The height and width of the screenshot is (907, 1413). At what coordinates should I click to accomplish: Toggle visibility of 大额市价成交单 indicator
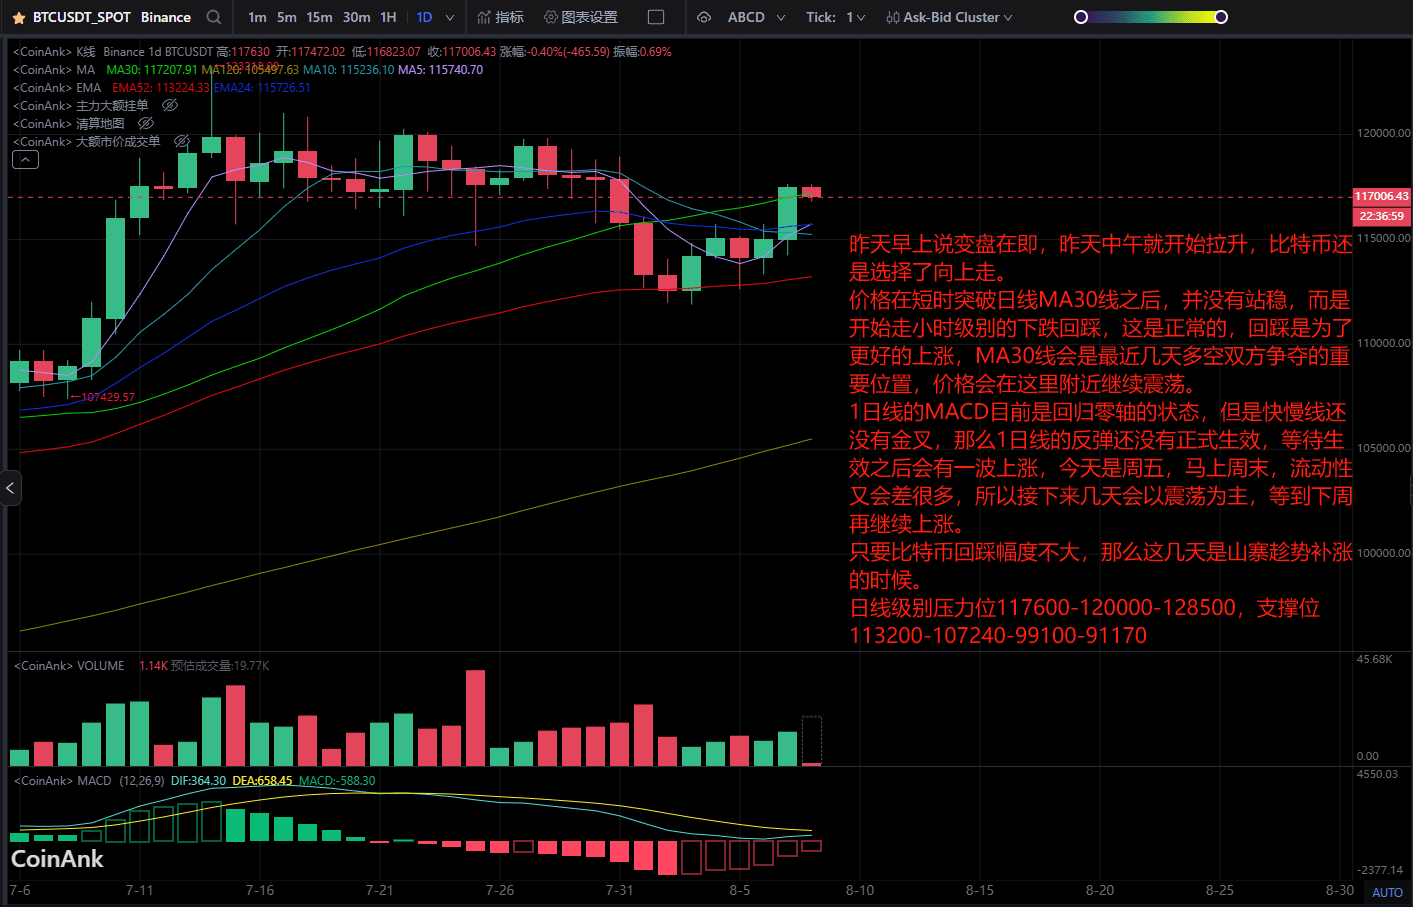tap(182, 141)
